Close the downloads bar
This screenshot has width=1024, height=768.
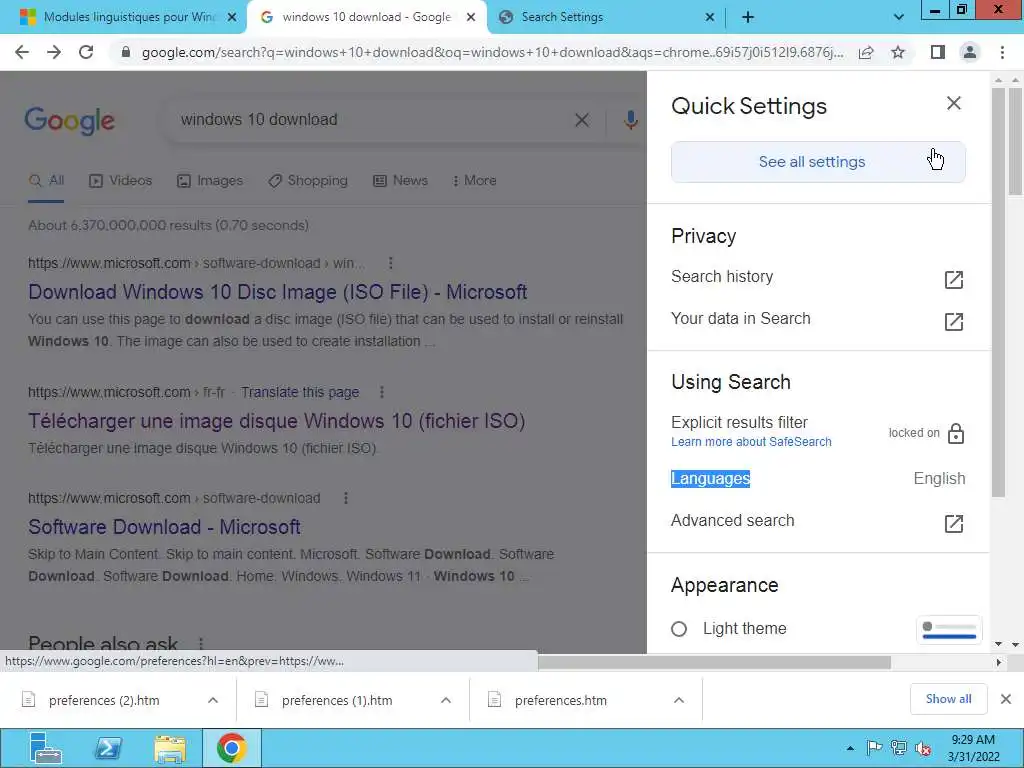[1006, 699]
